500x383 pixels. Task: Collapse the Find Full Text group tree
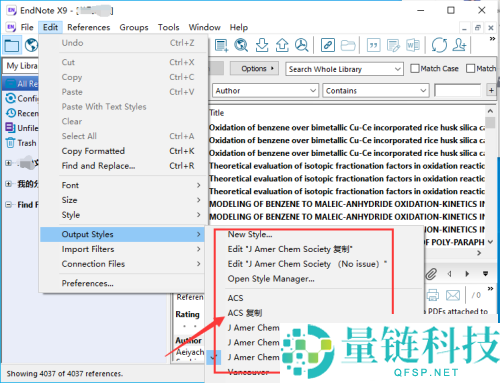pyautogui.click(x=9, y=205)
